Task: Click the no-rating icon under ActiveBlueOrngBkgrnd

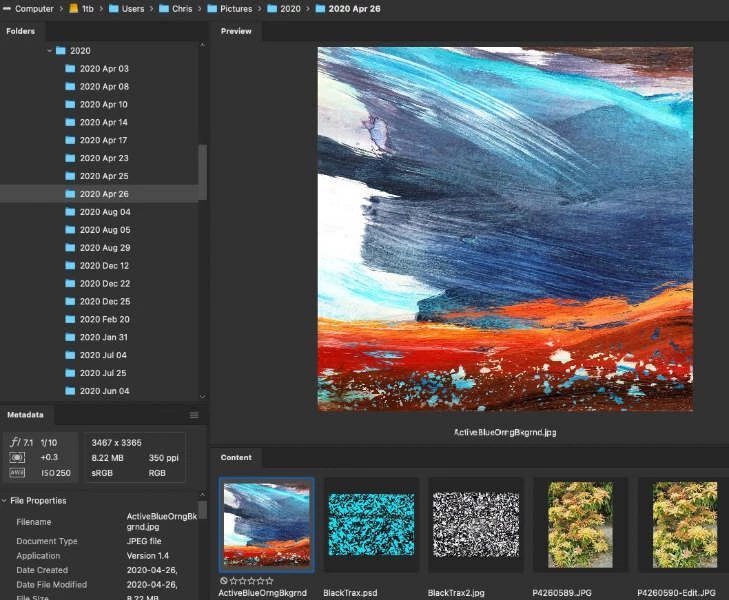Action: 224,580
